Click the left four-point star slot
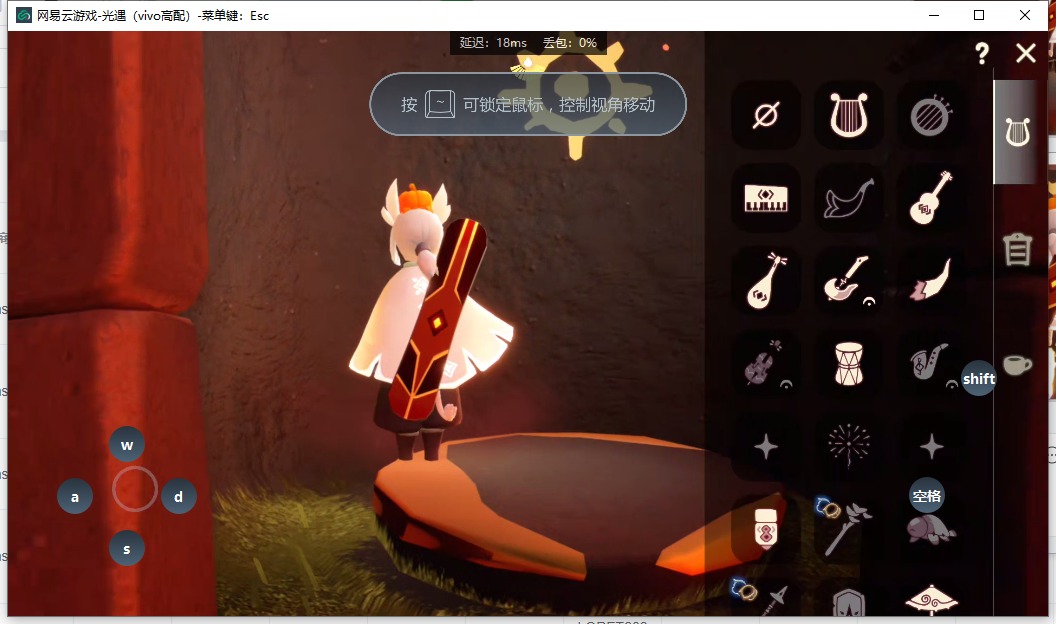Viewport: 1056px width, 624px height. pyautogui.click(x=766, y=446)
